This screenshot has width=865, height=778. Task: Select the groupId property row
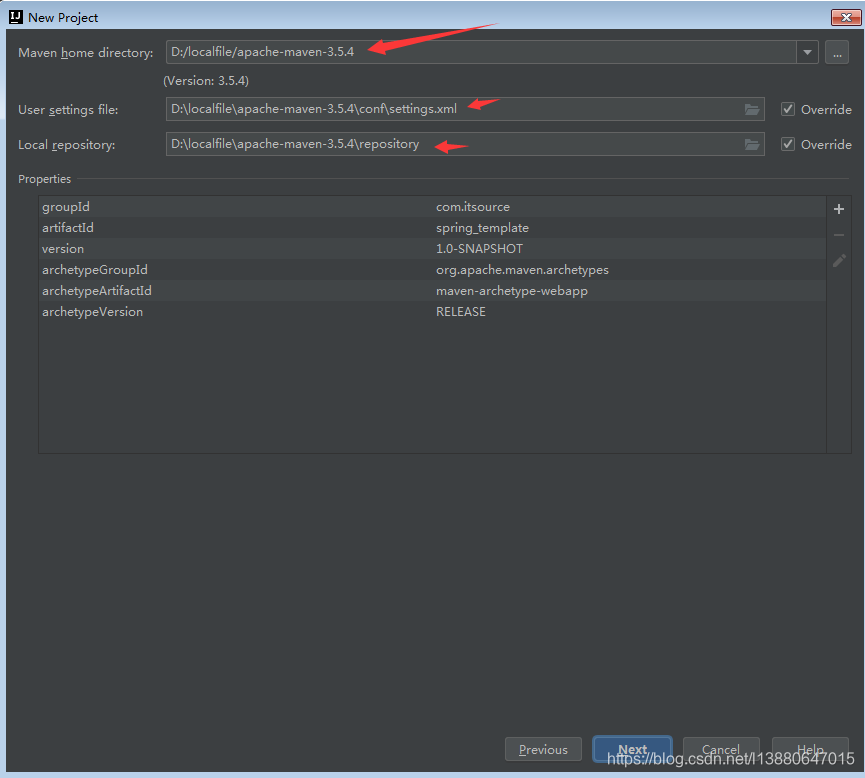point(432,207)
